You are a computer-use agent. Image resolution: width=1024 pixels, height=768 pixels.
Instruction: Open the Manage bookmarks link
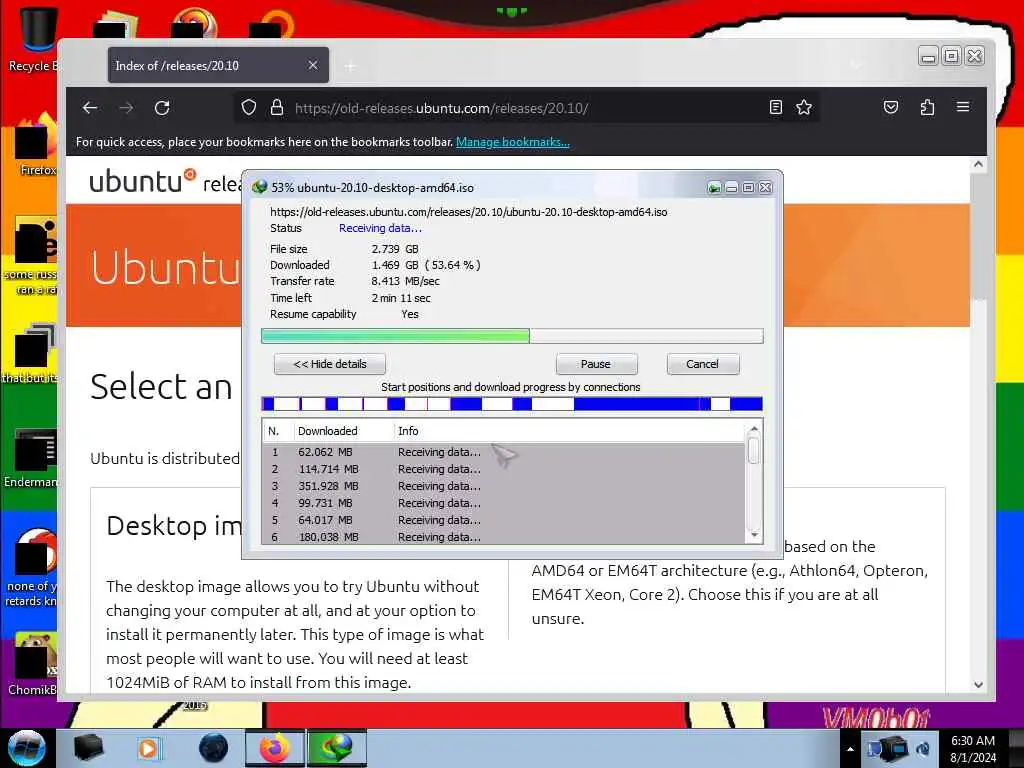[513, 142]
